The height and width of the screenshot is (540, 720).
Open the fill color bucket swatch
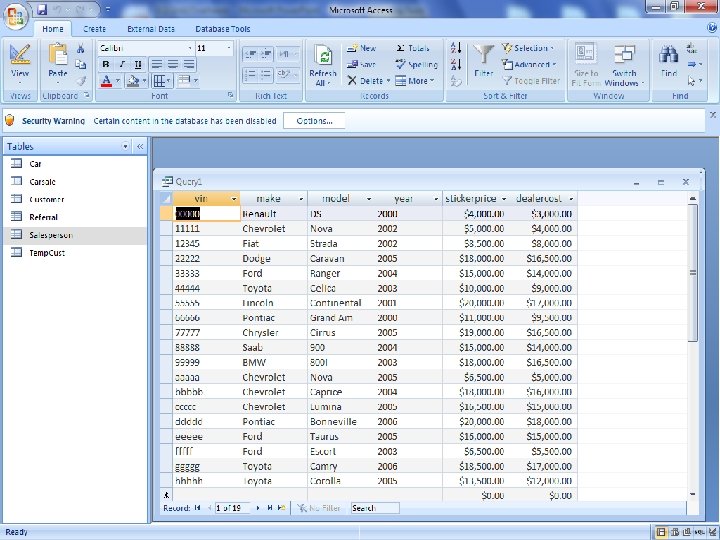[134, 81]
